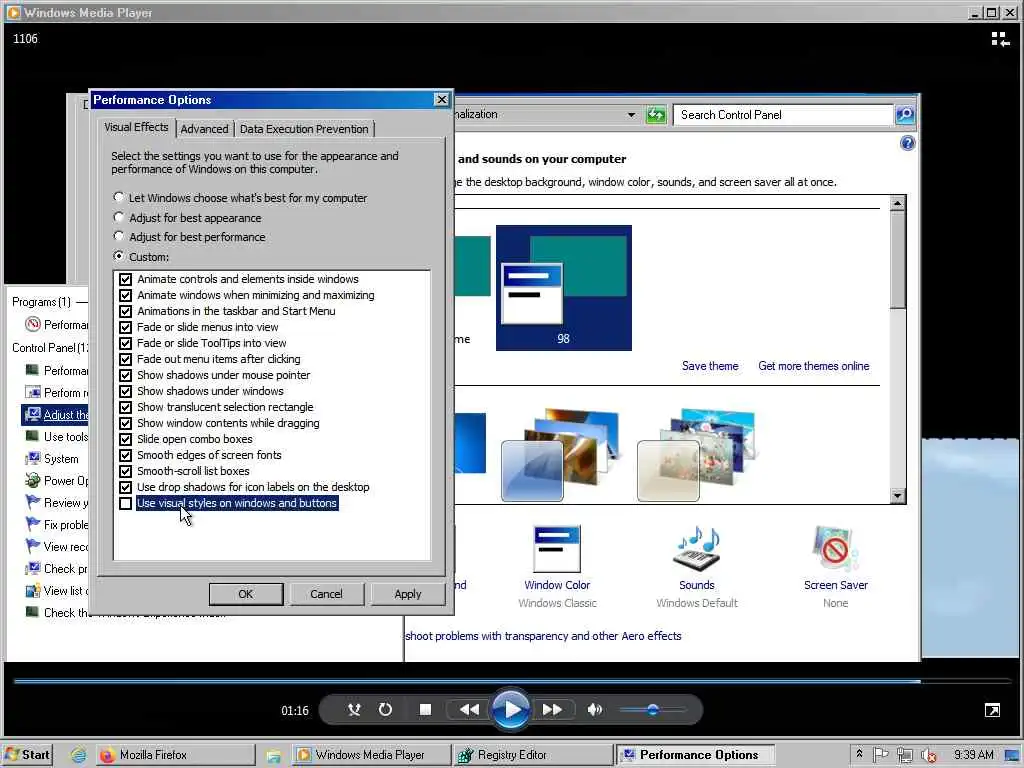The image size is (1024, 768).
Task: Select the Visual Effects tab
Action: [x=136, y=127]
